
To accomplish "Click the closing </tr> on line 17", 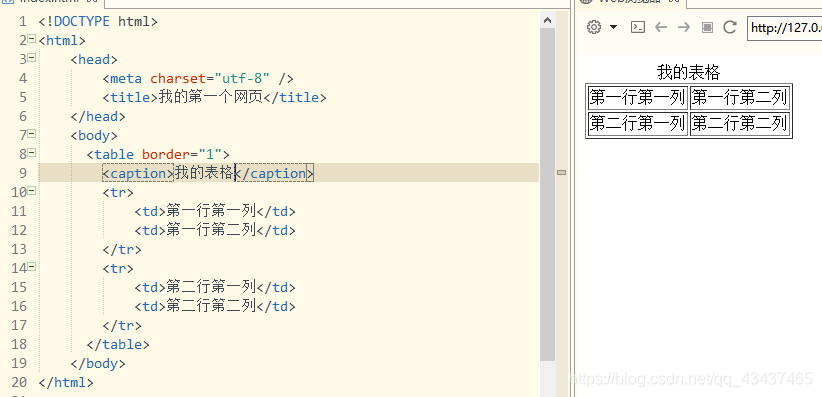I will tap(122, 326).
